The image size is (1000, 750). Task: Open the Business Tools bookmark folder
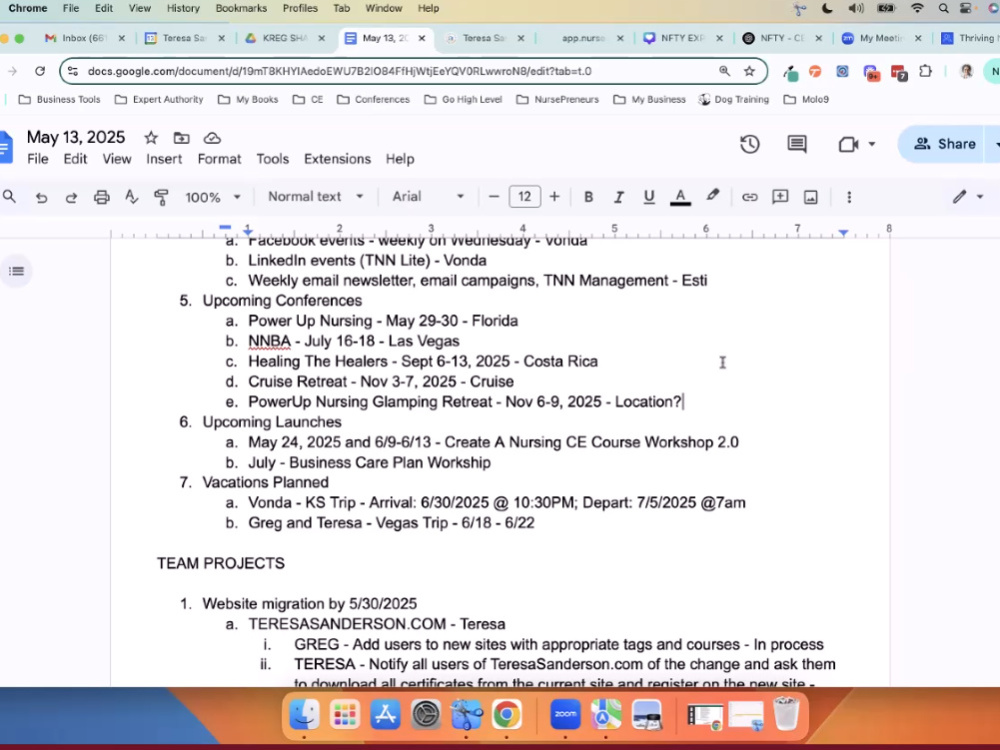tap(59, 99)
